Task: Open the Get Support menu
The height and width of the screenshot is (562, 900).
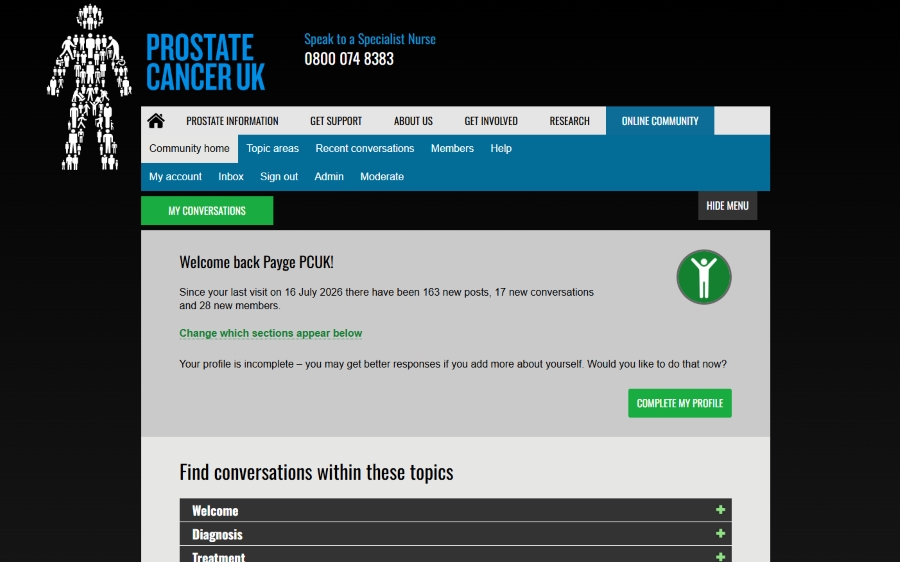Action: click(336, 121)
